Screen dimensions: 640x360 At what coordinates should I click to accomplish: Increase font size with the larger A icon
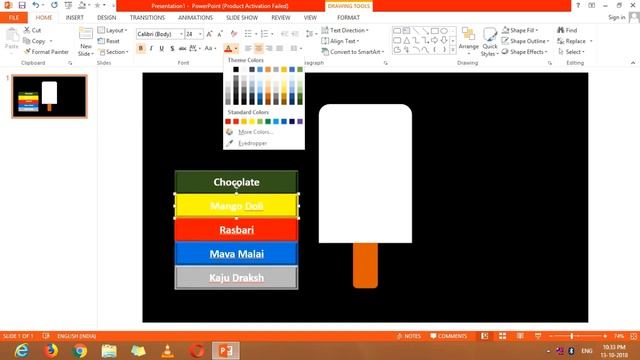[209, 34]
